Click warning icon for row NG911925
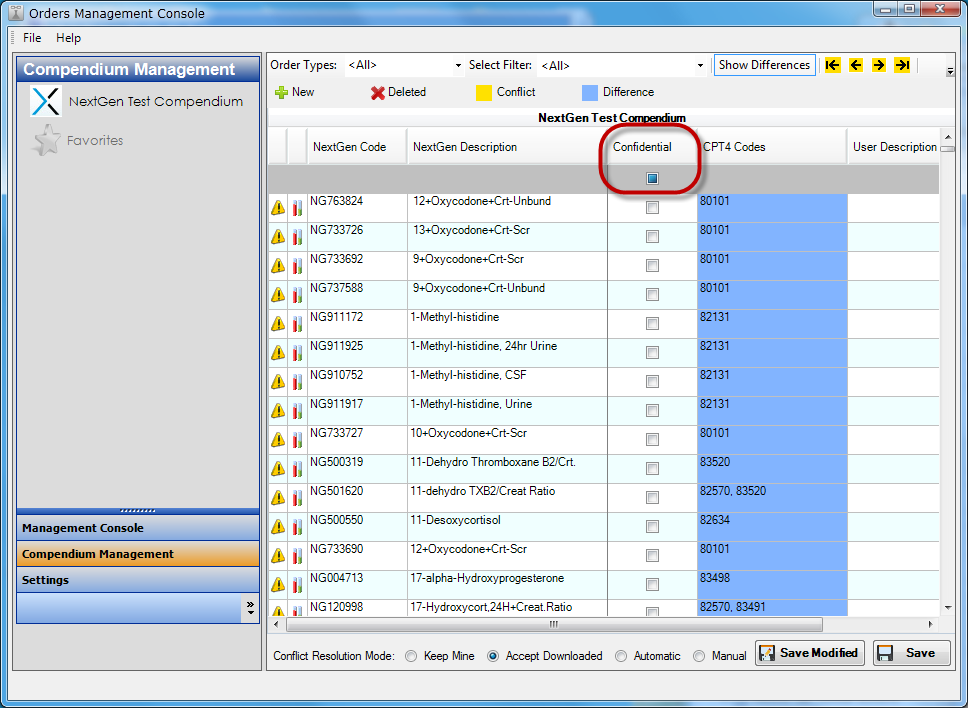 (278, 352)
